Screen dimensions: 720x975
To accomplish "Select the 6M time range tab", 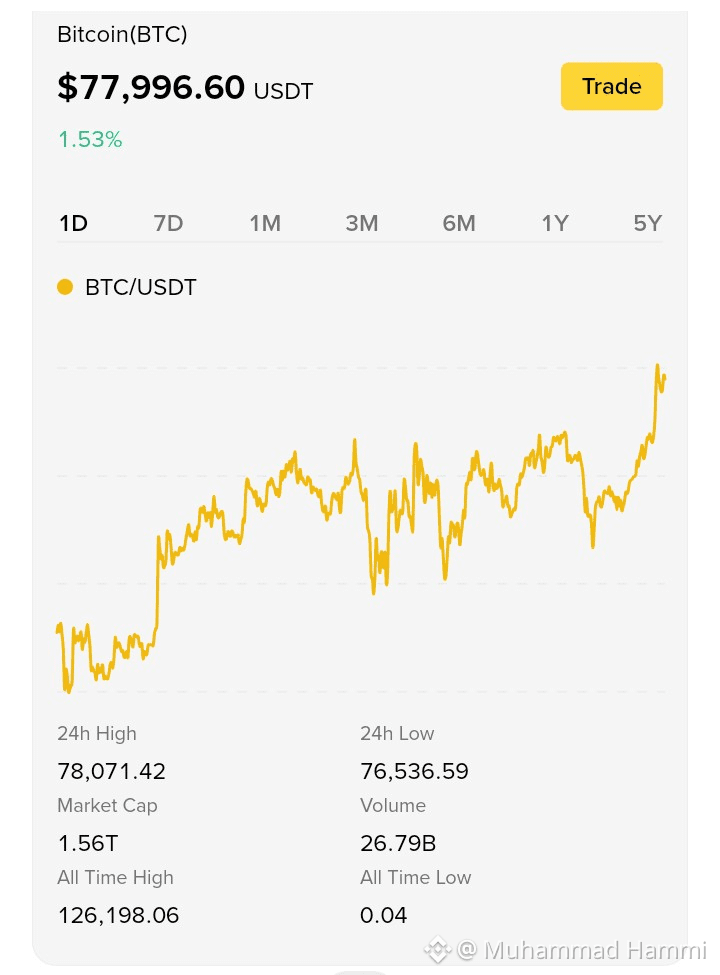I will click(459, 223).
